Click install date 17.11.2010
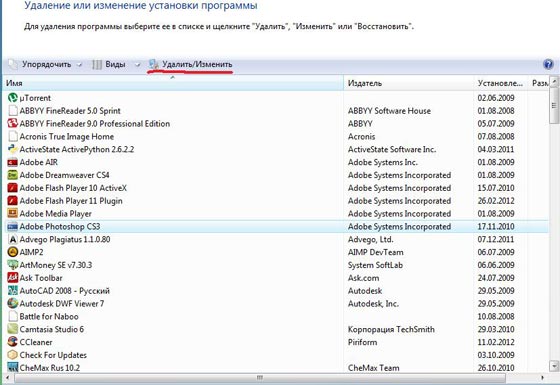This screenshot has height=385, width=560. click(x=496, y=226)
